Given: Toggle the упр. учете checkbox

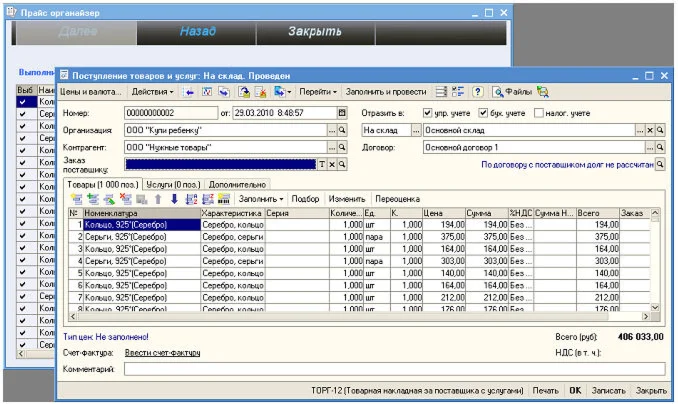Looking at the screenshot, I should tap(428, 112).
